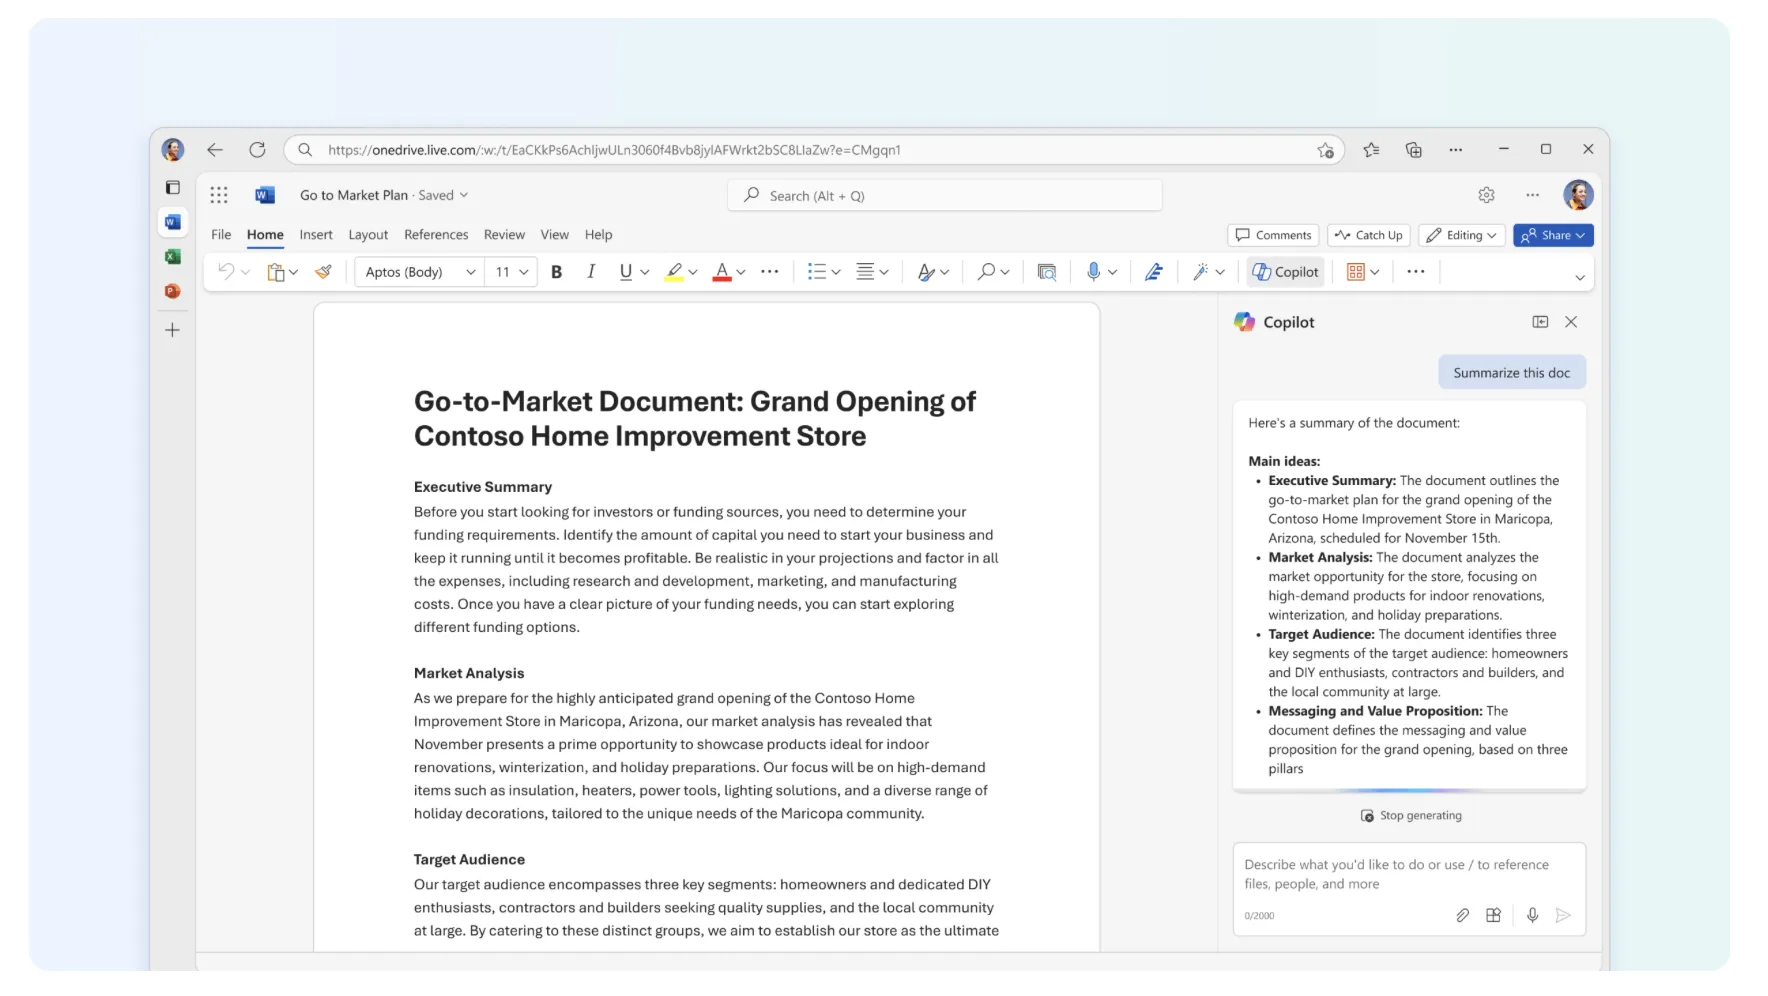The height and width of the screenshot is (996, 1768).
Task: Switch to the Layout tab
Action: point(368,235)
